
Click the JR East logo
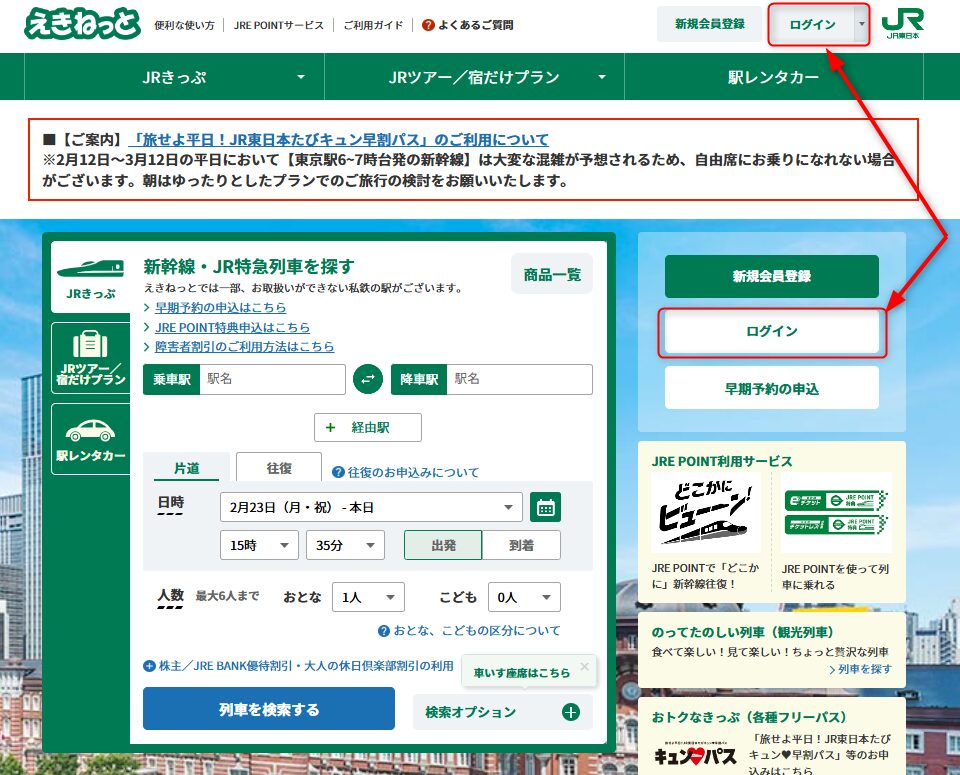click(903, 24)
